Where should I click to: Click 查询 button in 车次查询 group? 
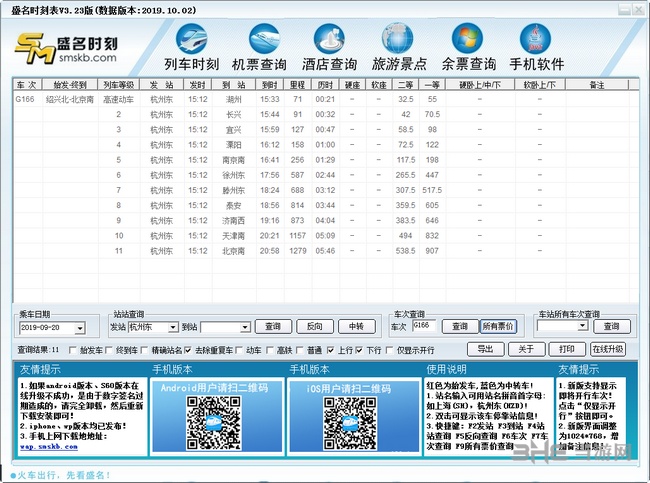pos(460,327)
